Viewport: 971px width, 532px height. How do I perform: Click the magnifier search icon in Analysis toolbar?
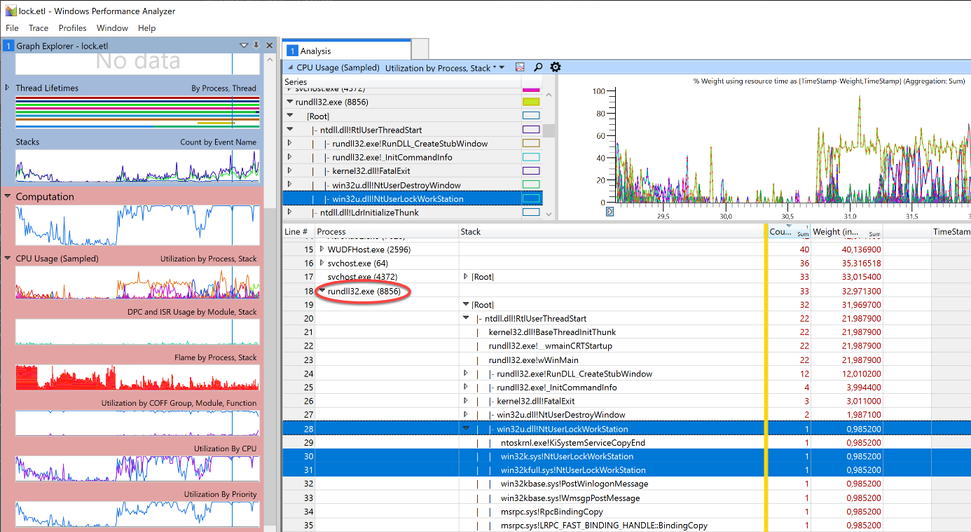click(x=538, y=68)
